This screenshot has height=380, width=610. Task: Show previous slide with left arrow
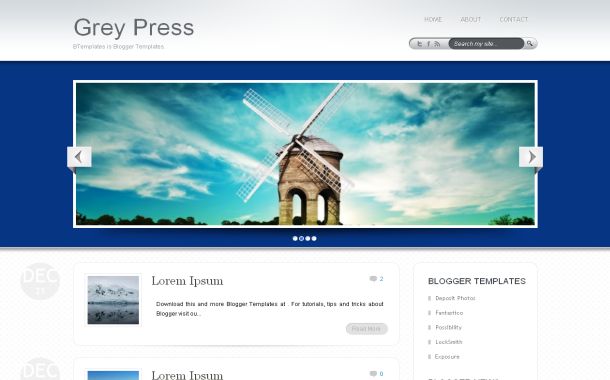[79, 157]
